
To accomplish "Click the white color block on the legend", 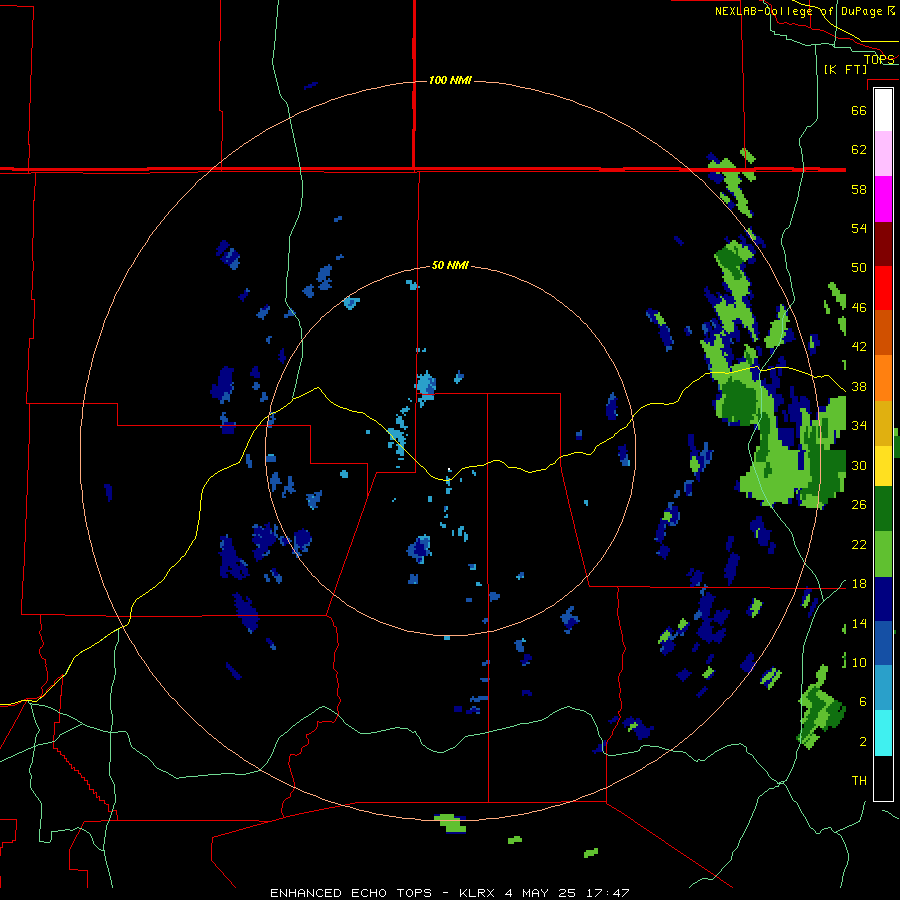I will [883, 110].
